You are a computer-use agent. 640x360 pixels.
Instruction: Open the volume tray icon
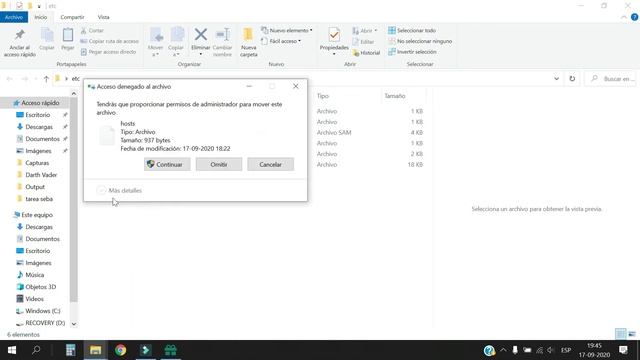(x=551, y=350)
